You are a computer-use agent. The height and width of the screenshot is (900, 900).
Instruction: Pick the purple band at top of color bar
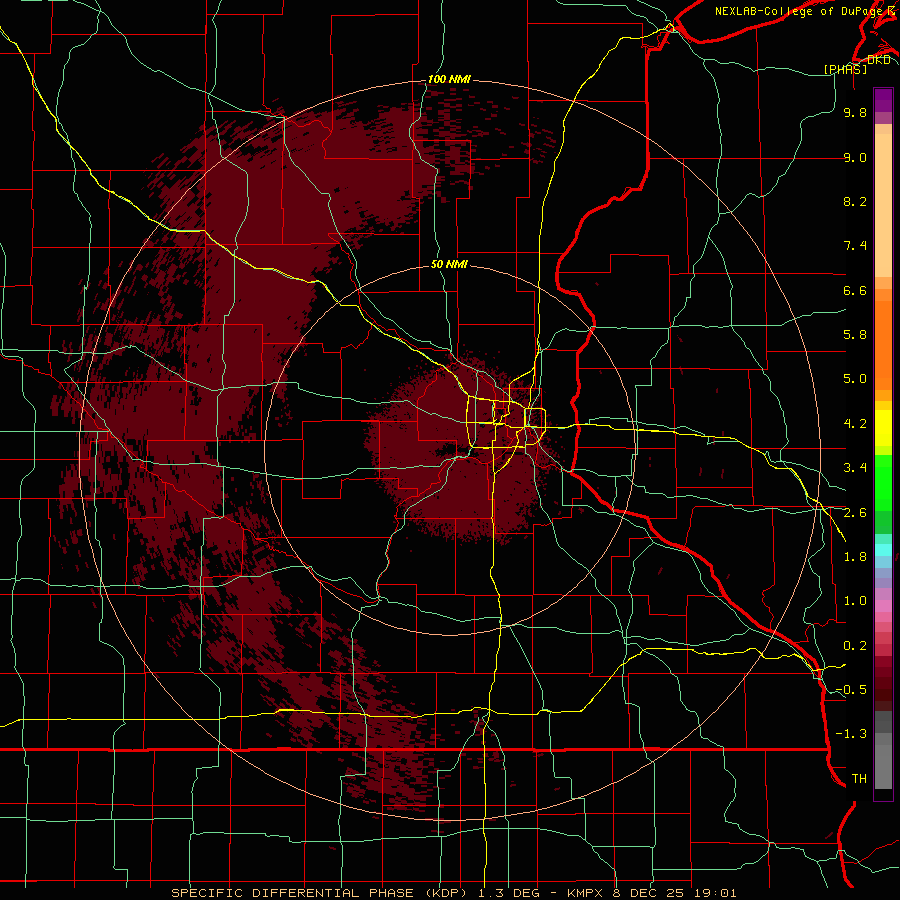[883, 100]
